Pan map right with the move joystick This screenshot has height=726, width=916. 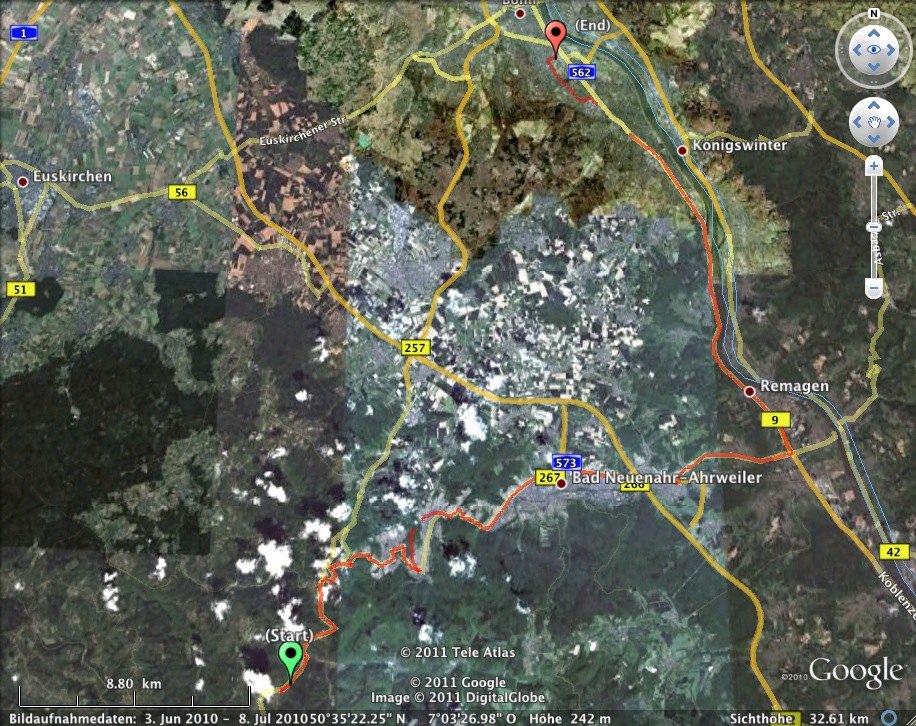[x=892, y=123]
